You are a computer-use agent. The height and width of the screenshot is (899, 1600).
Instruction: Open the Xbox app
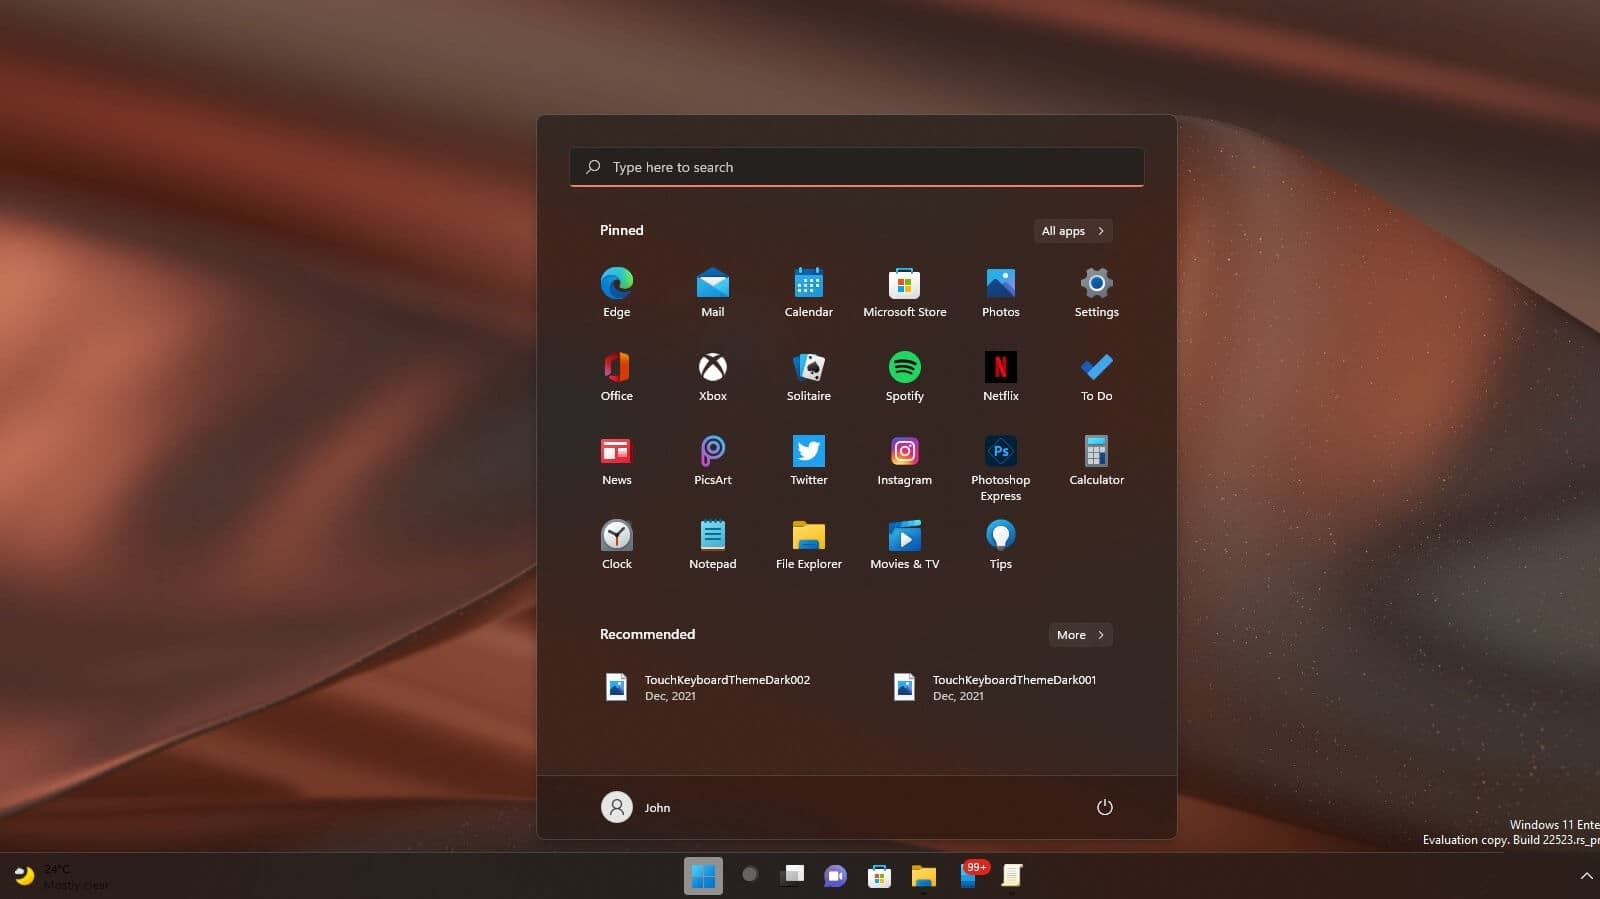712,376
